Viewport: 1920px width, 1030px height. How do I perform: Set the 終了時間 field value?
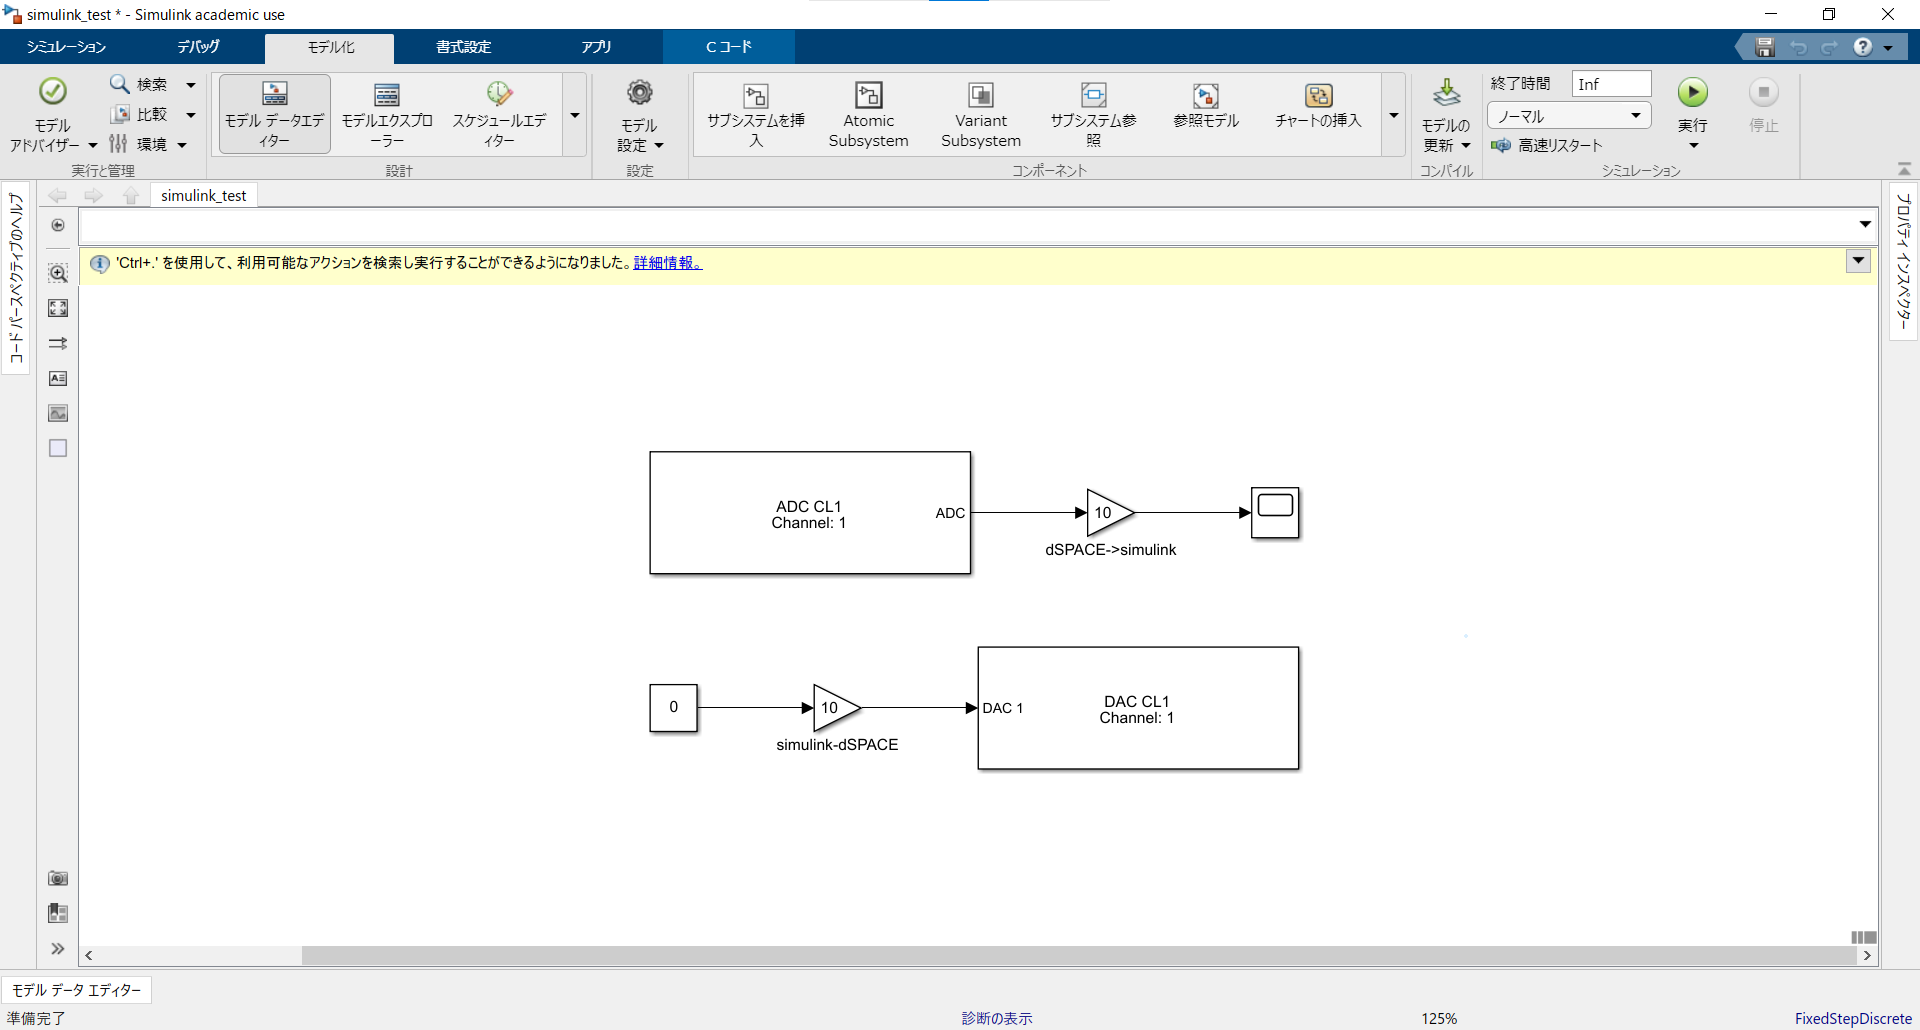[x=1610, y=84]
